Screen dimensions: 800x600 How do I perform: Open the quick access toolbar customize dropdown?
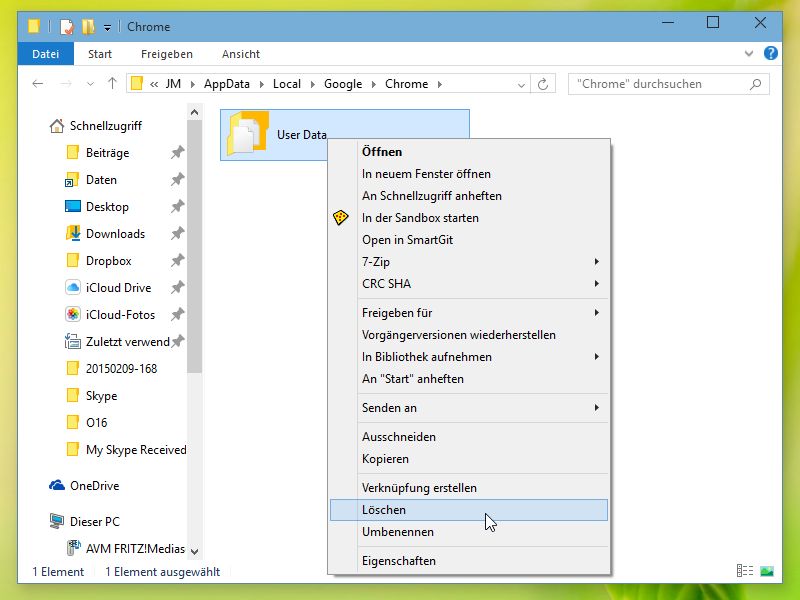[107, 28]
